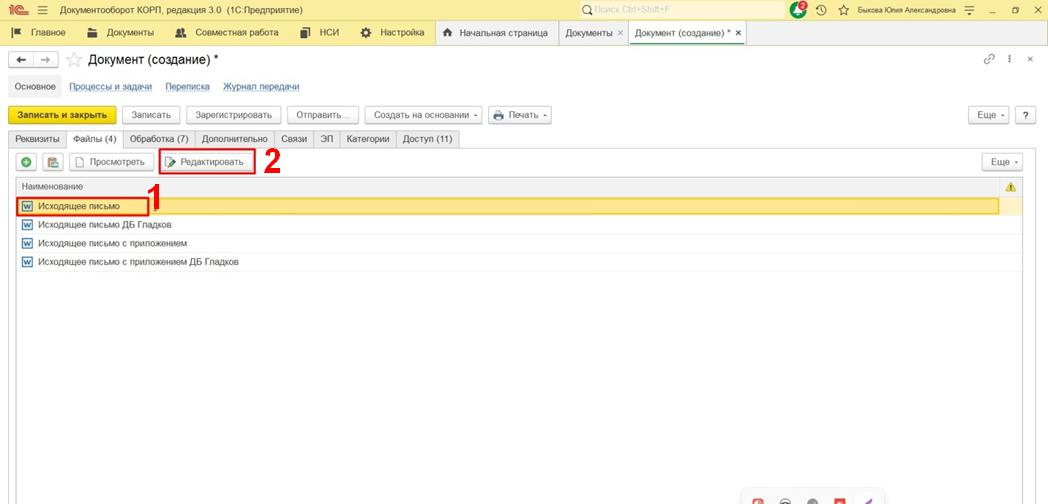
Task: Open the 'Реквизиты' tab
Action: [36, 139]
